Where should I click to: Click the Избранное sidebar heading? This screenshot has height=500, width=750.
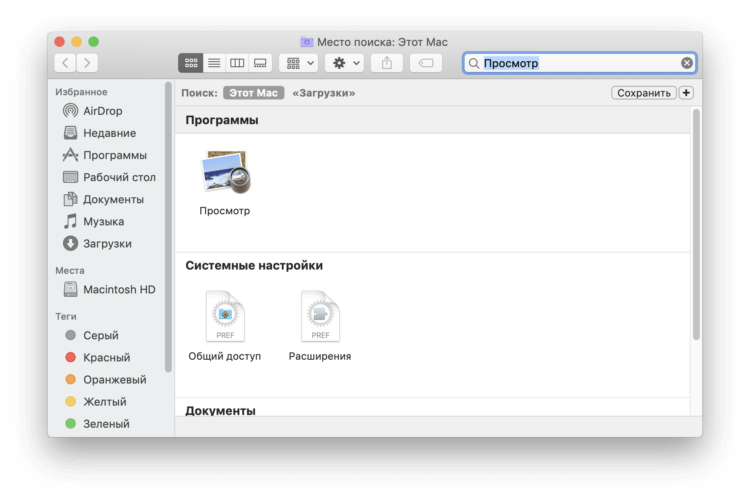tap(81, 92)
